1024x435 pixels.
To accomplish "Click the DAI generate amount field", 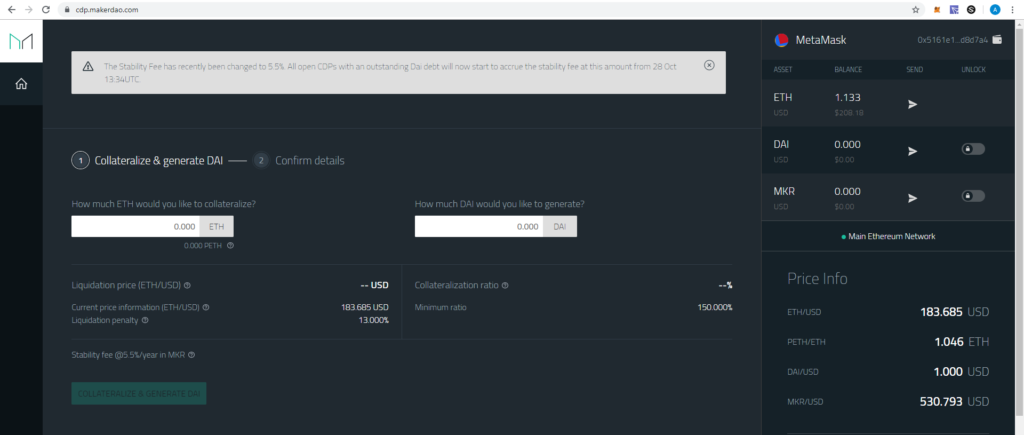I will (x=479, y=226).
